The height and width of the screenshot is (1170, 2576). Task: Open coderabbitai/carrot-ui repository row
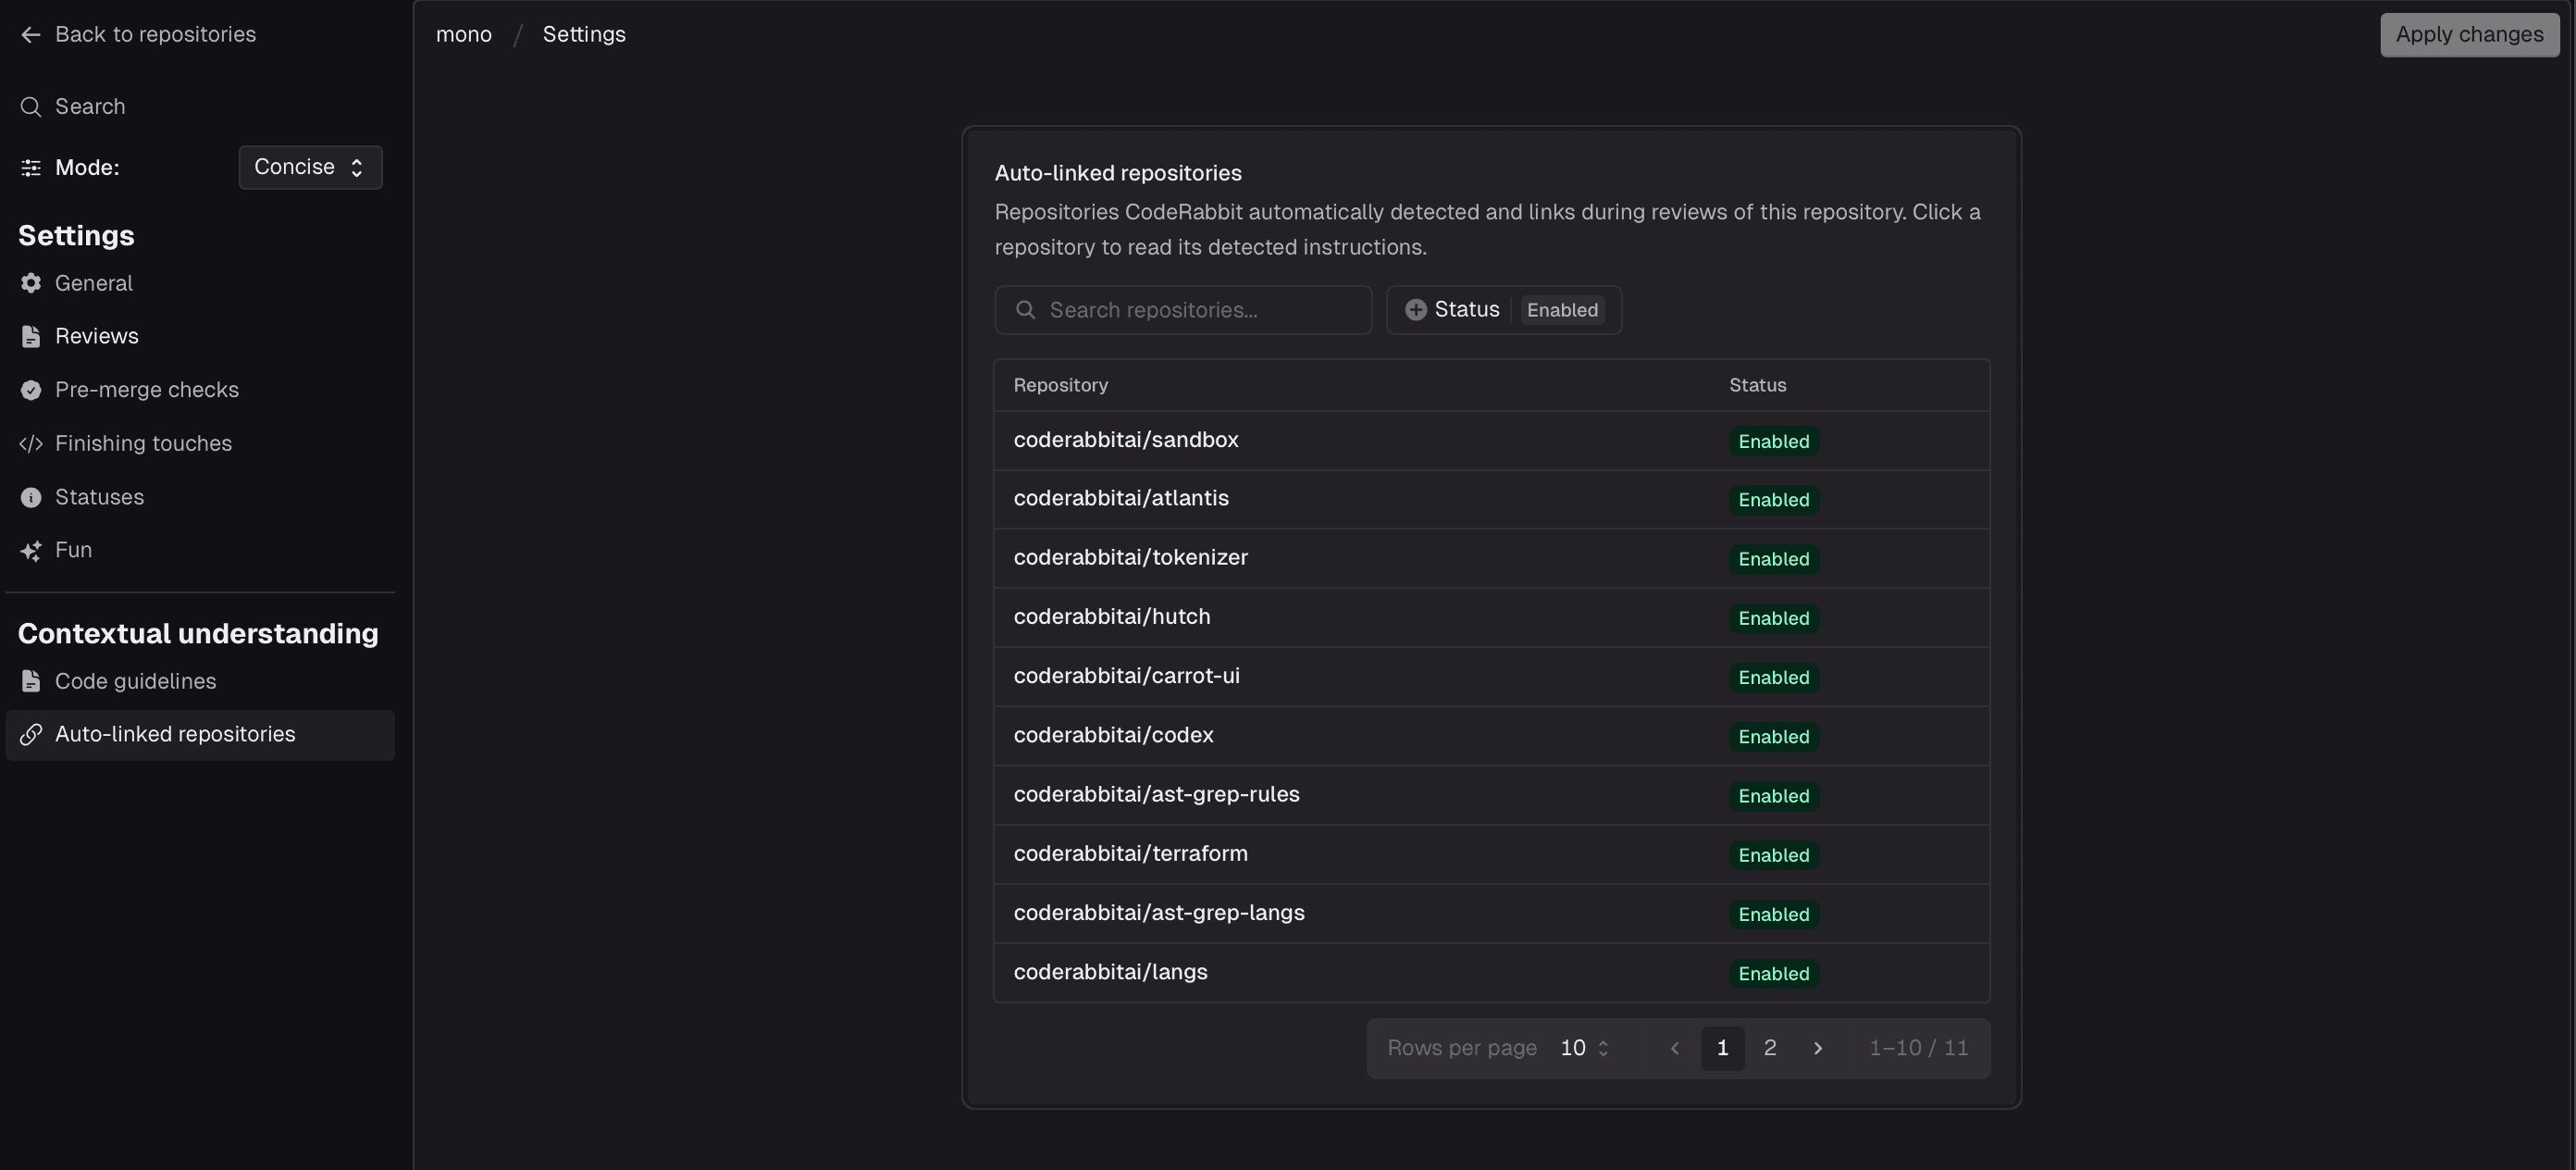[1491, 677]
